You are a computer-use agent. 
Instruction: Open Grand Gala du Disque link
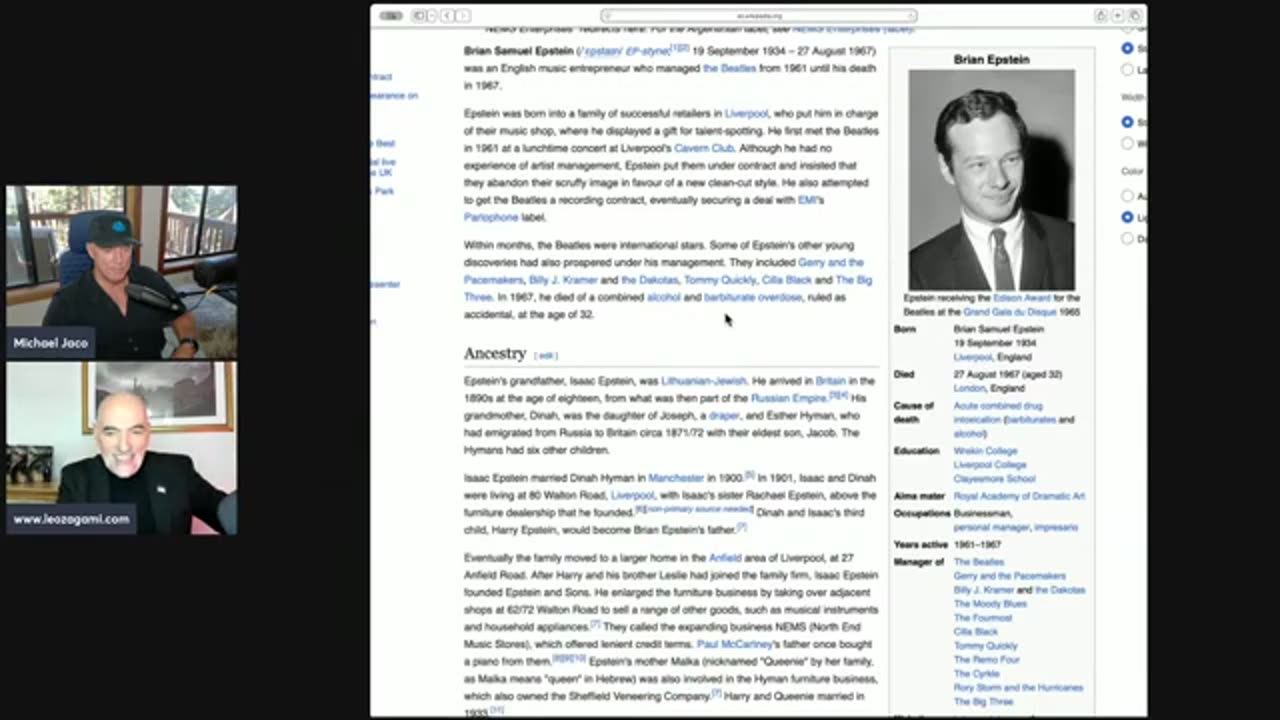click(1010, 312)
